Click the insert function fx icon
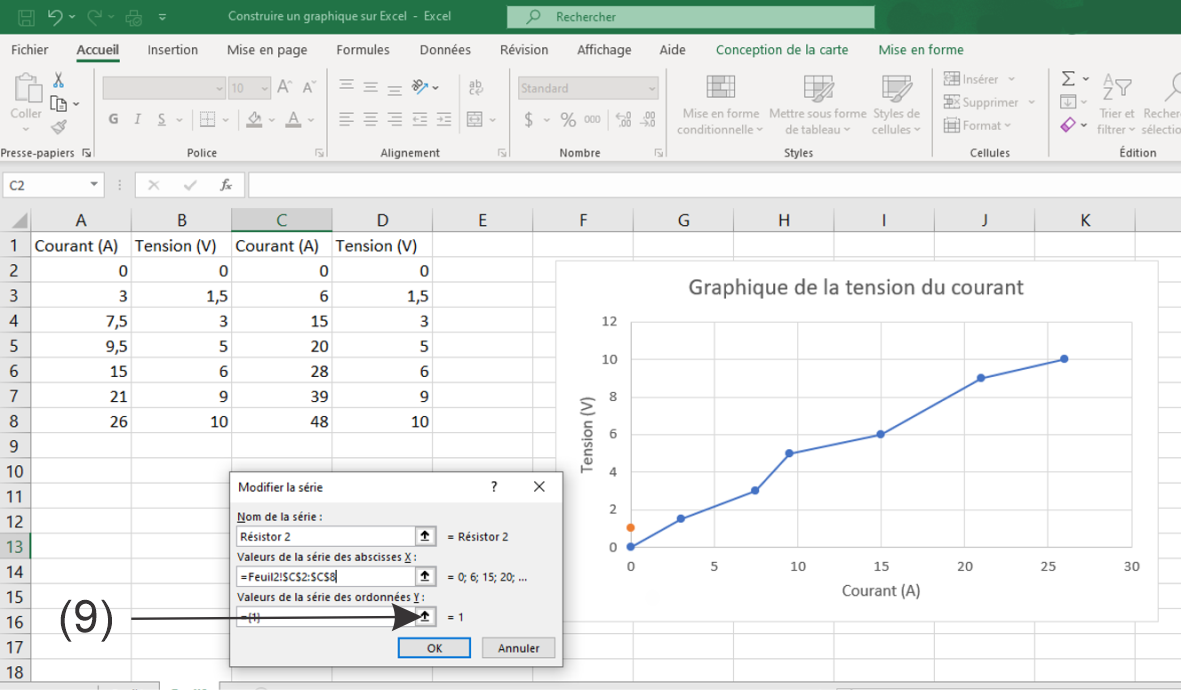1181x690 pixels. pos(226,185)
